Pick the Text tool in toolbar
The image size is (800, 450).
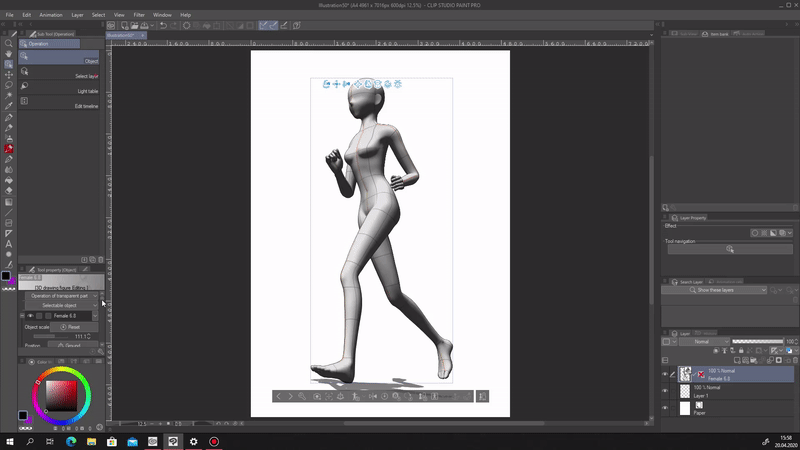point(9,243)
